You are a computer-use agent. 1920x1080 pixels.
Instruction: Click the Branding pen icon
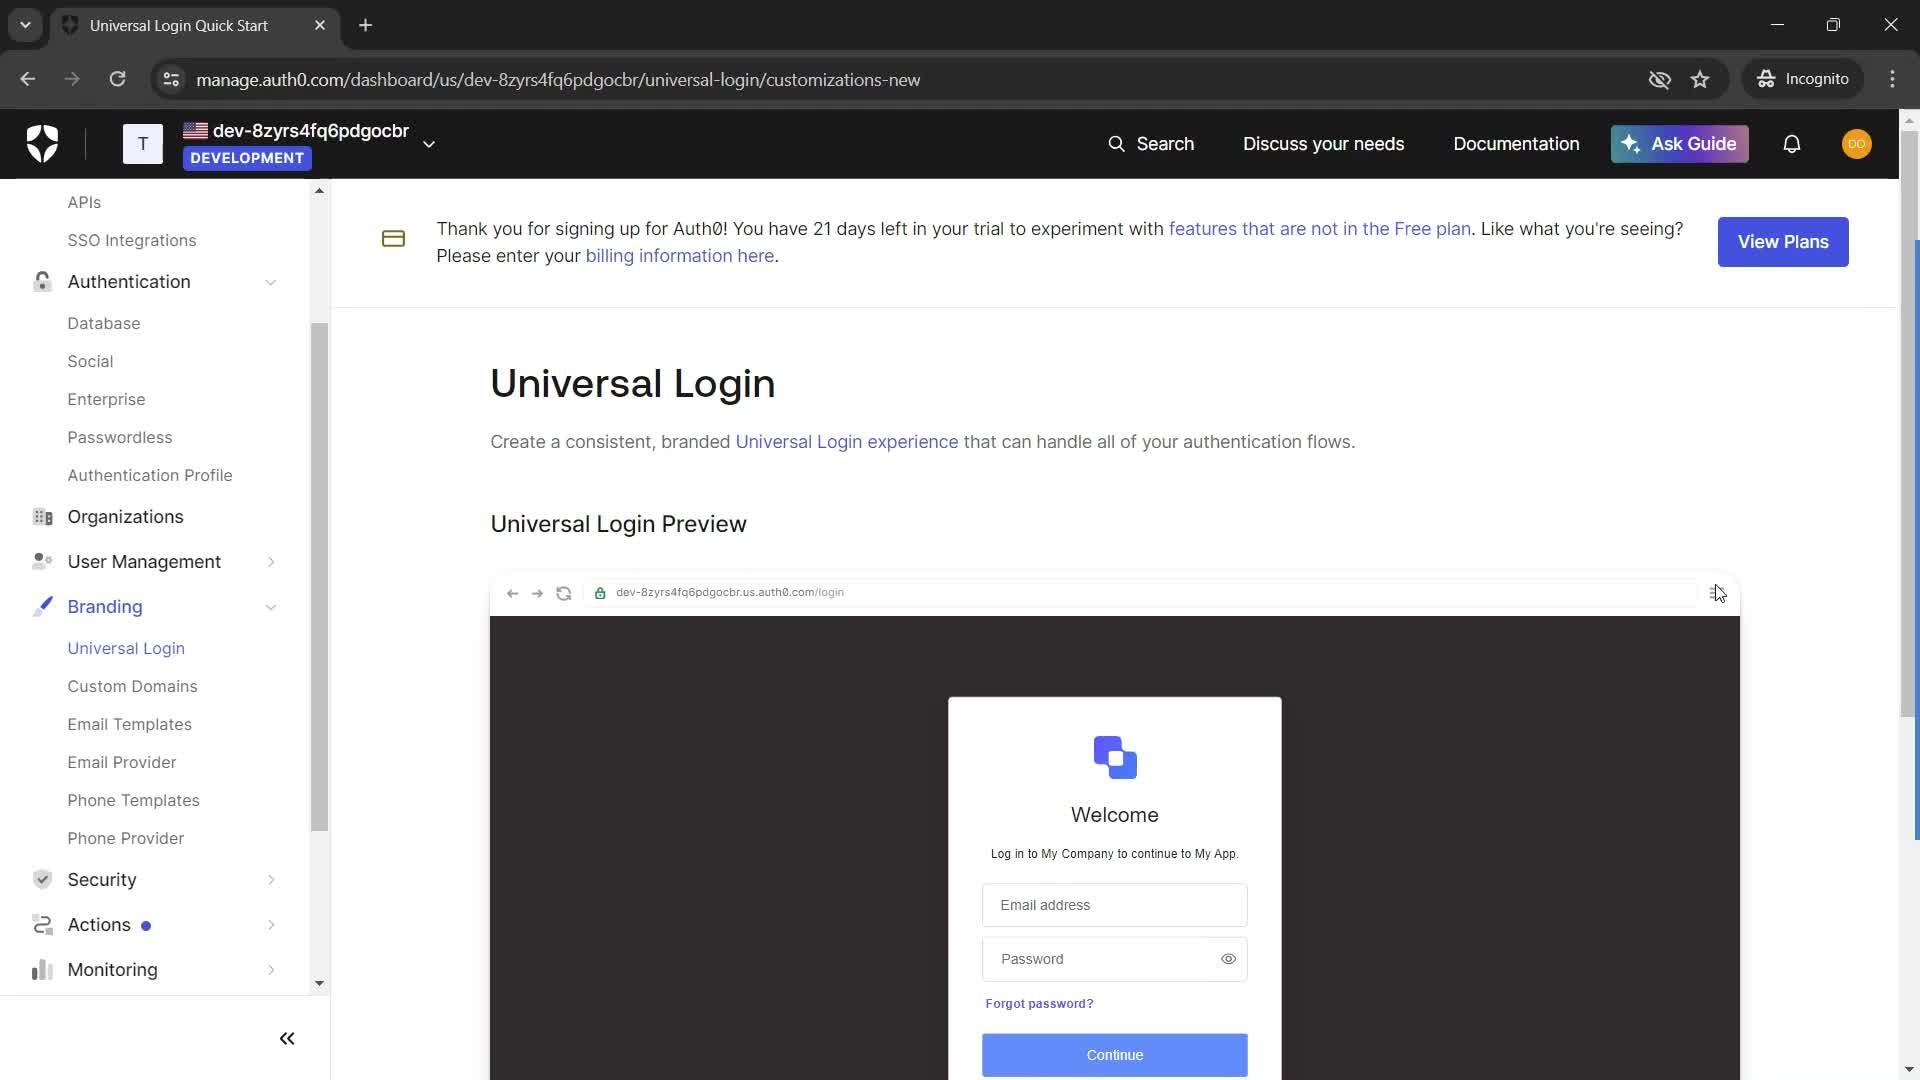tap(42, 607)
